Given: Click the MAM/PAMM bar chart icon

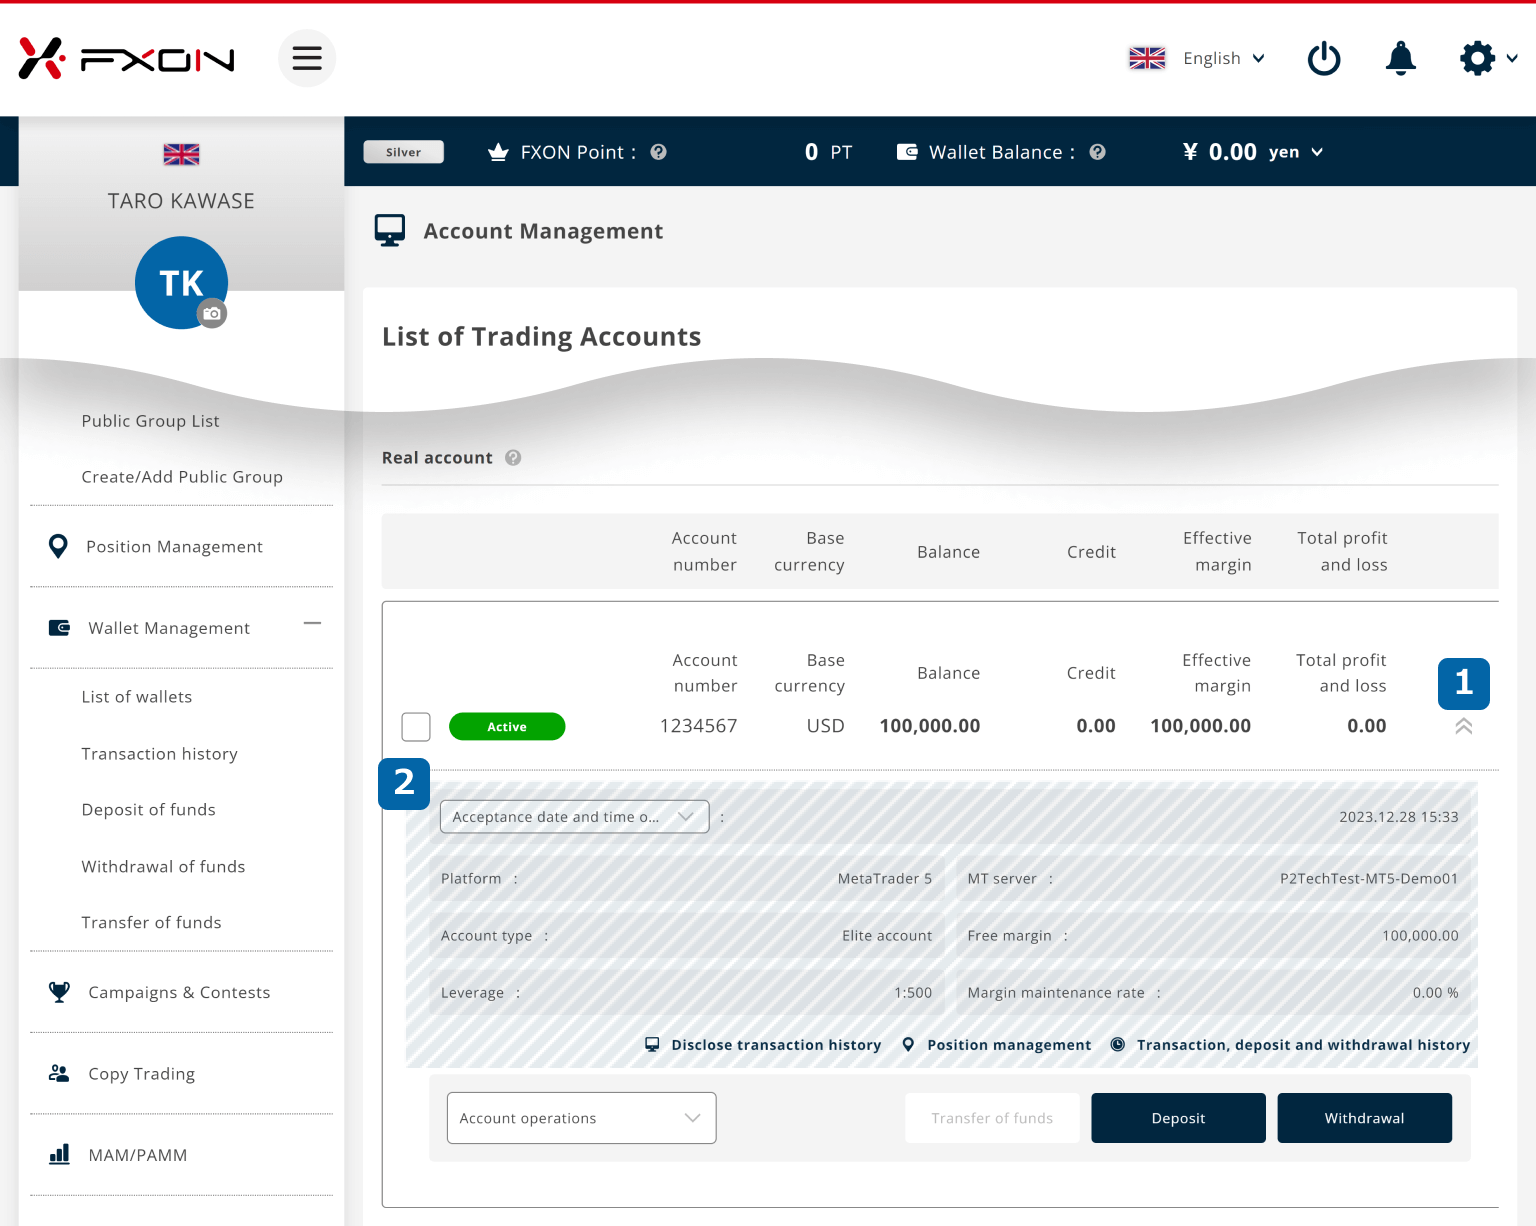Looking at the screenshot, I should (59, 1154).
